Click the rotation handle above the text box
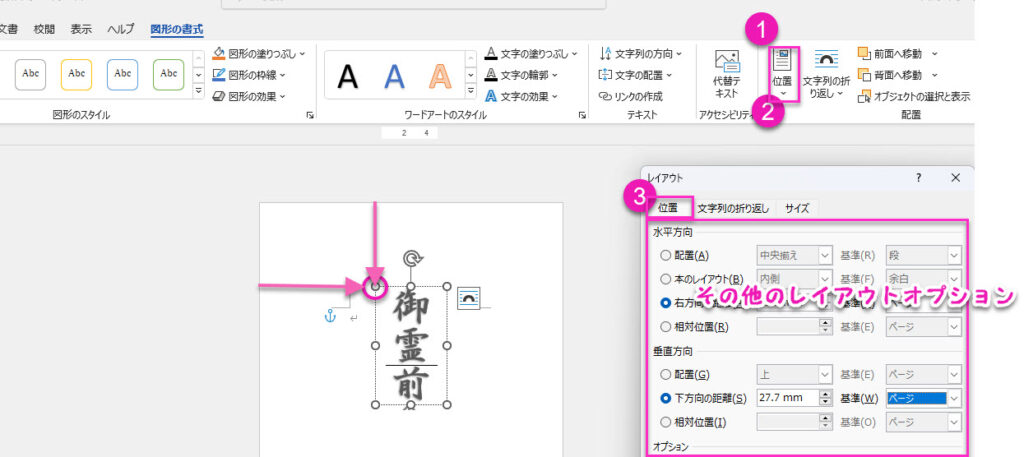The image size is (1024, 457). click(411, 259)
